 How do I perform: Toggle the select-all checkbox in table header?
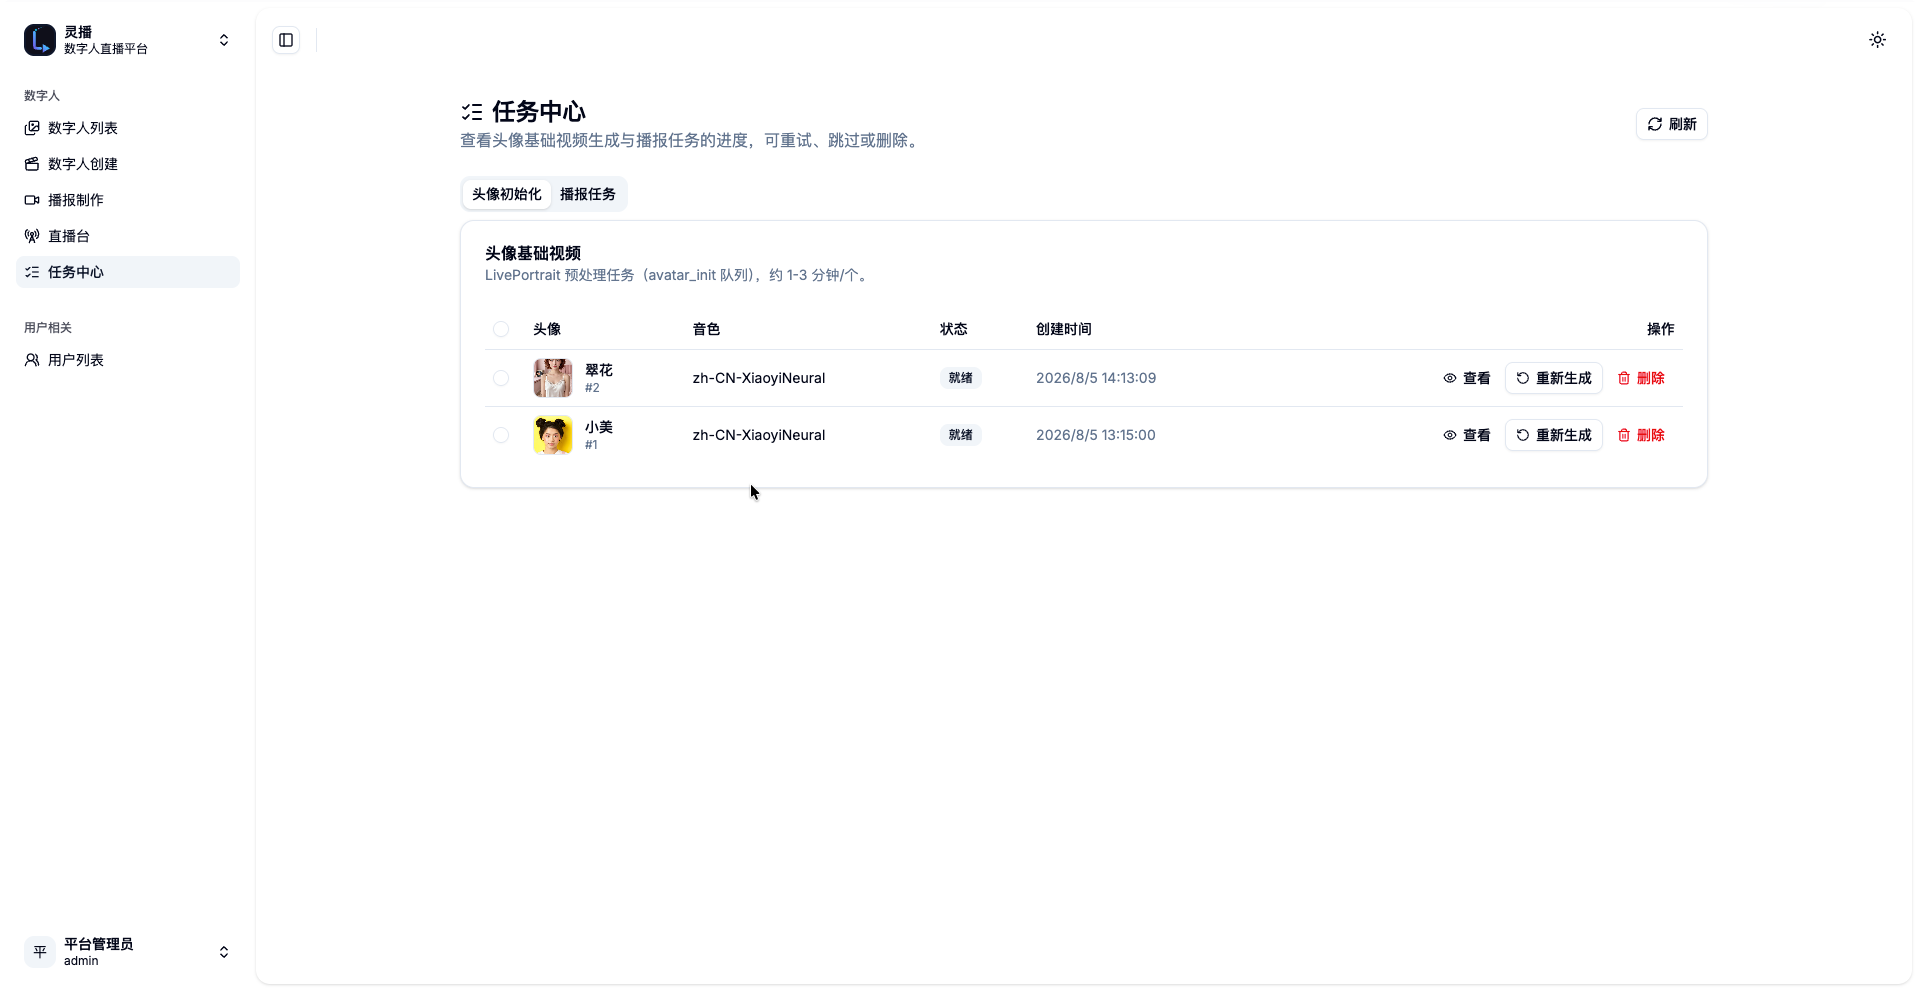tap(501, 329)
